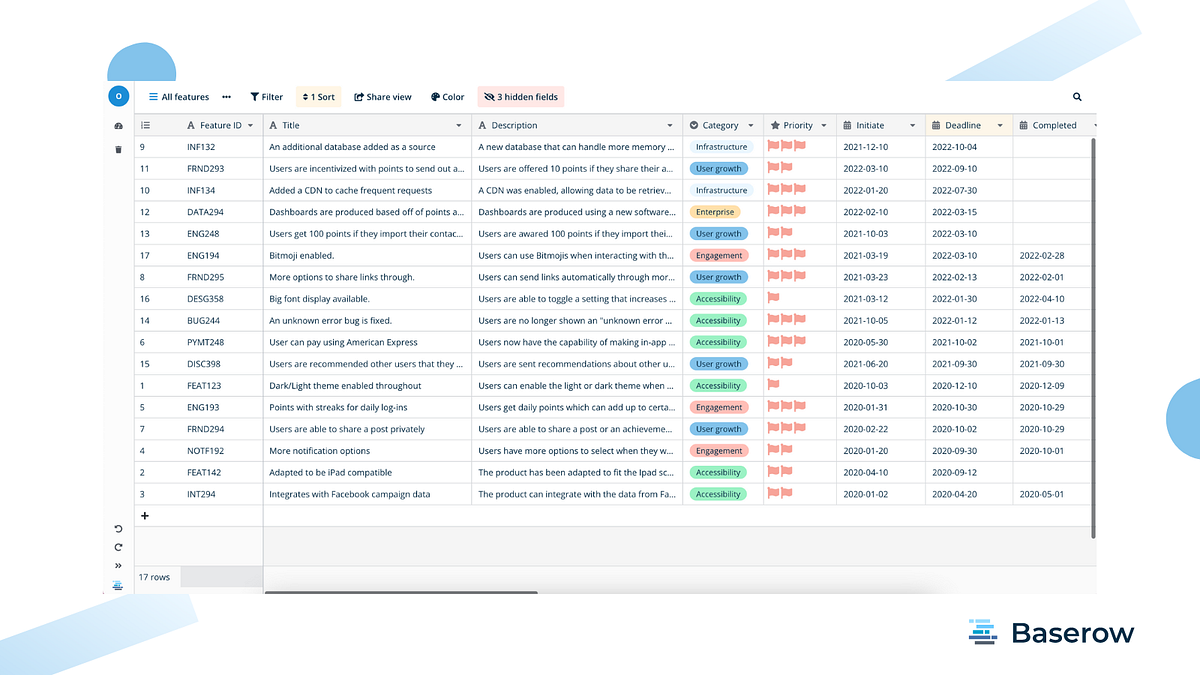This screenshot has width=1200, height=675.
Task: Add a new row with the plus button
Action: click(145, 514)
